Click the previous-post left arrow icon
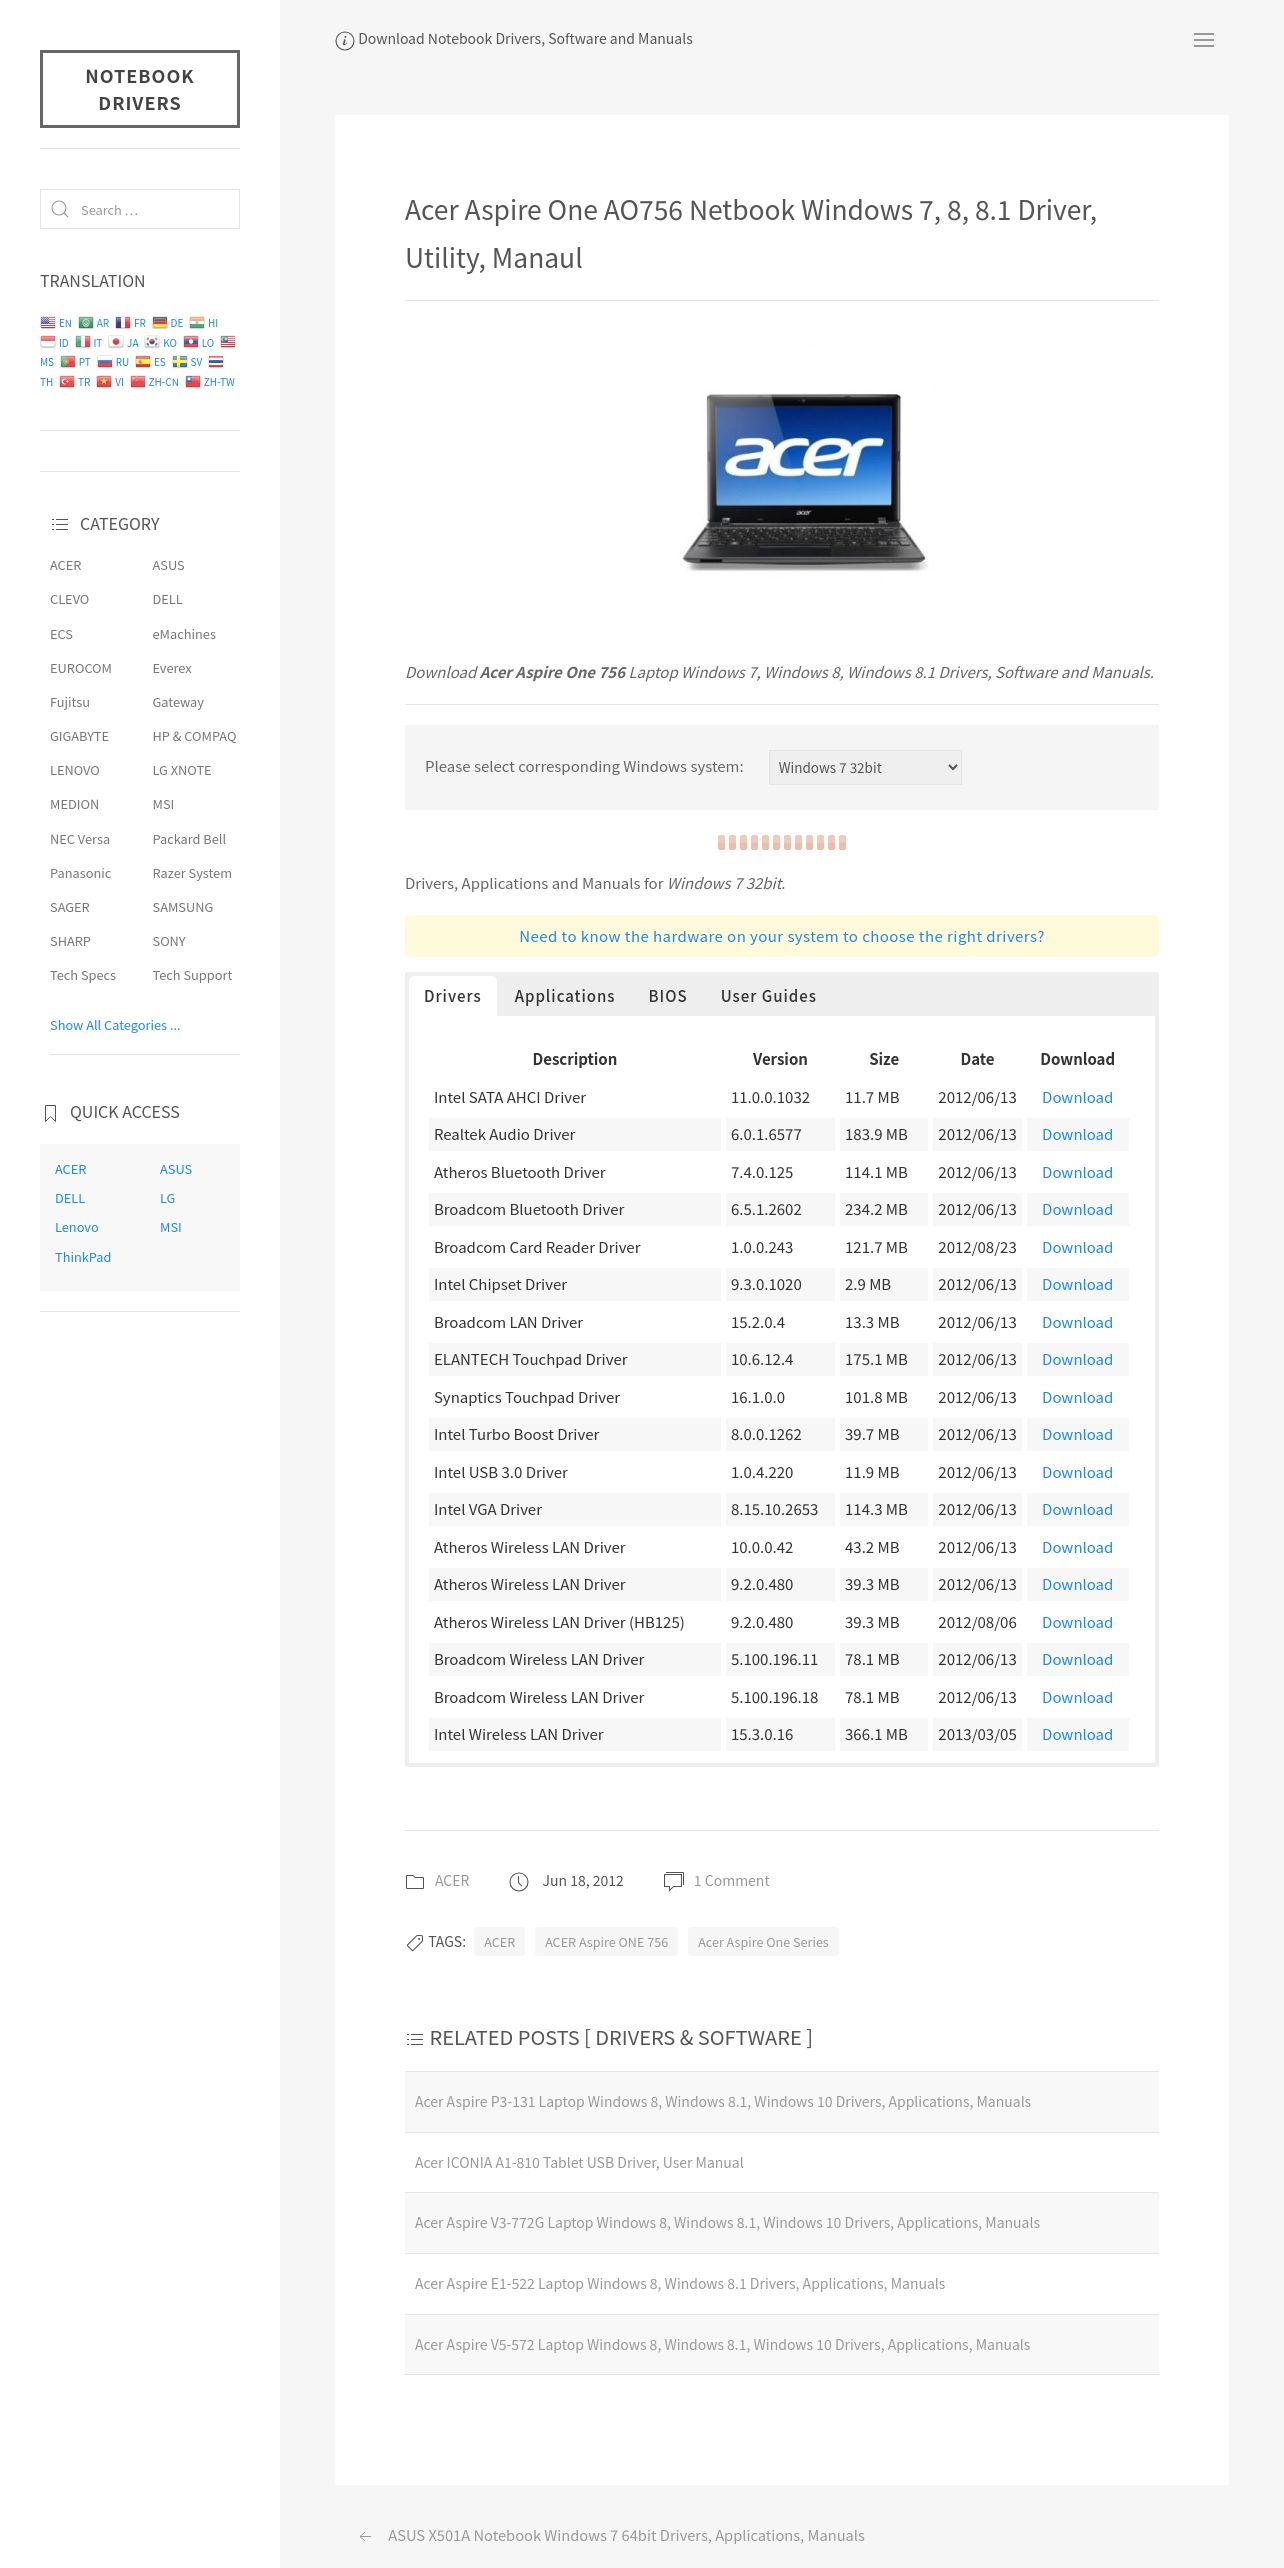1284x2568 pixels. pos(366,2536)
